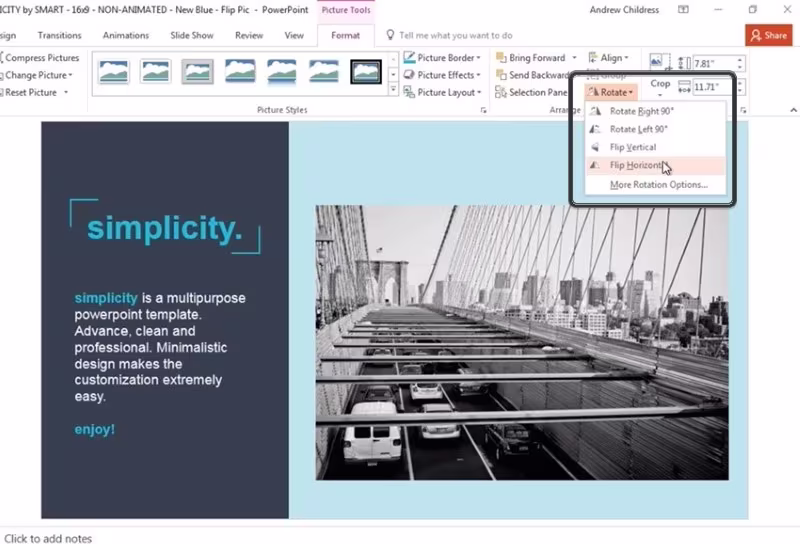Choose Rotate Right 90° from menu
Screen dimensions: 800x544
[655, 111]
